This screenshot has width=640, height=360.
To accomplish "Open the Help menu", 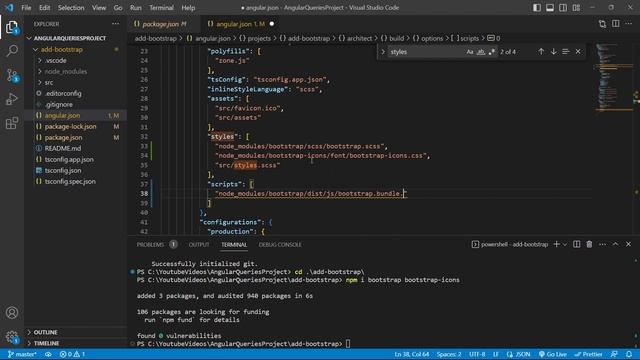I will [x=188, y=8].
